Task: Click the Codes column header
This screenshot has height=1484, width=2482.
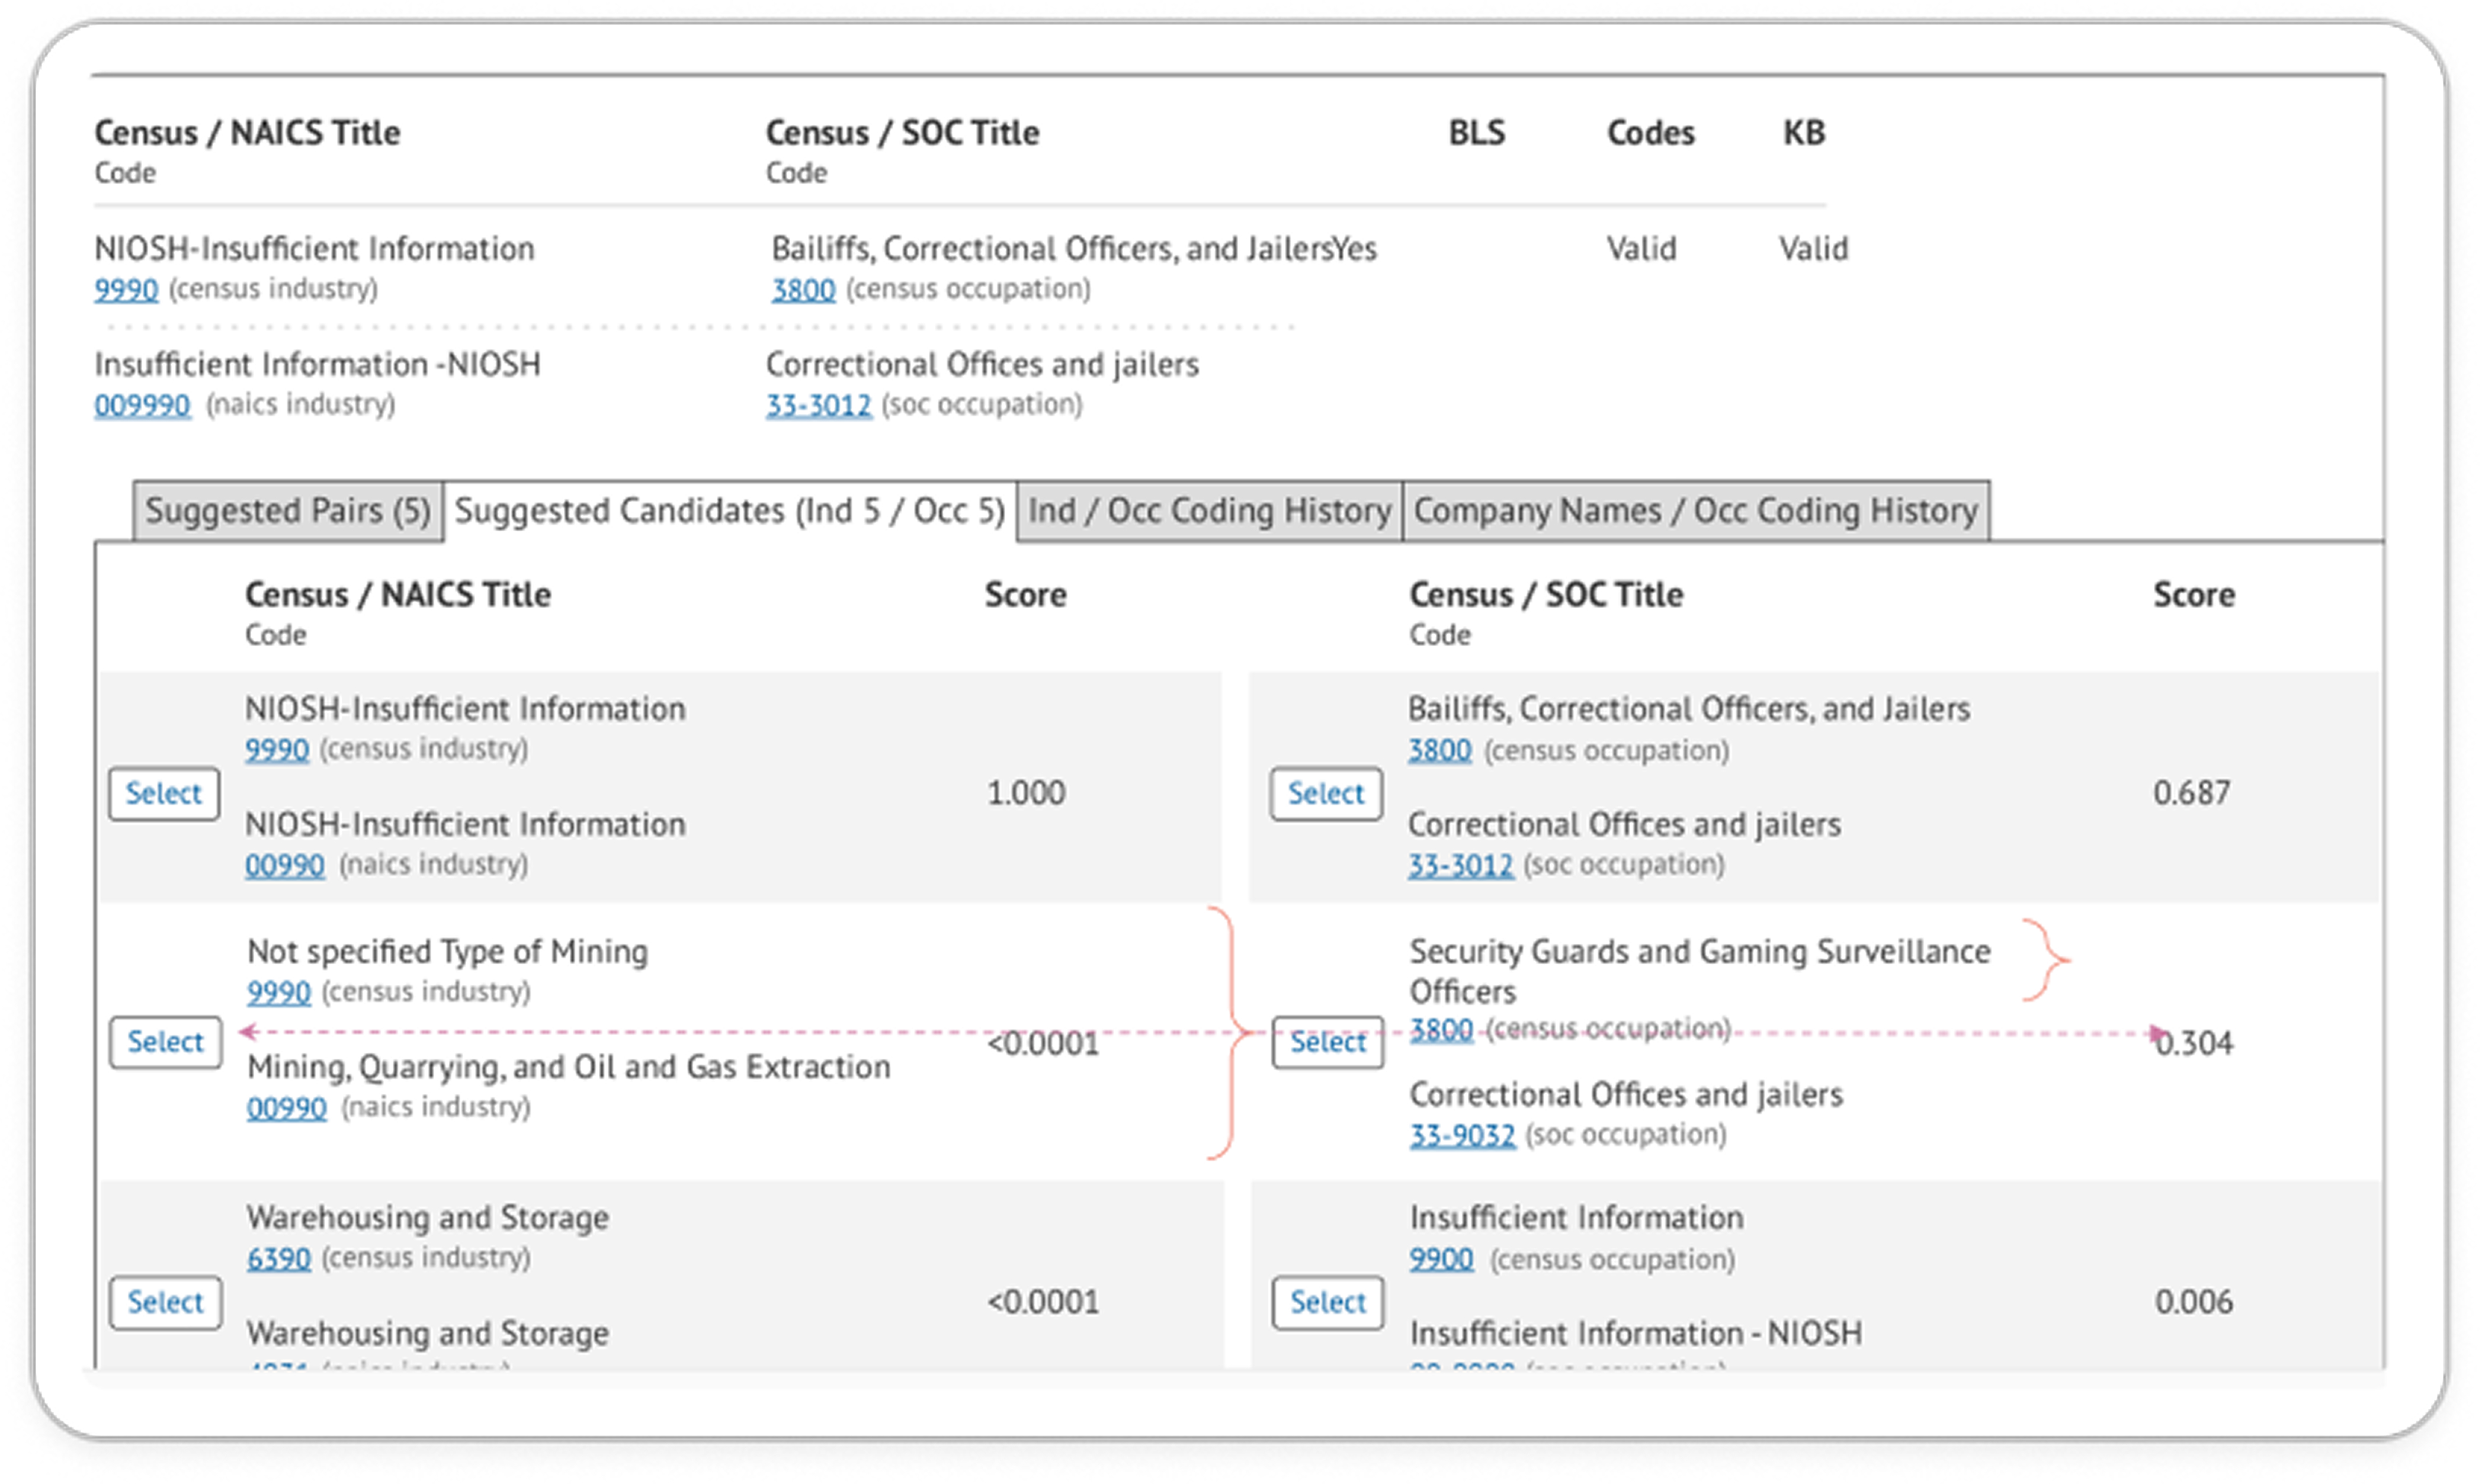Action: (x=1651, y=133)
